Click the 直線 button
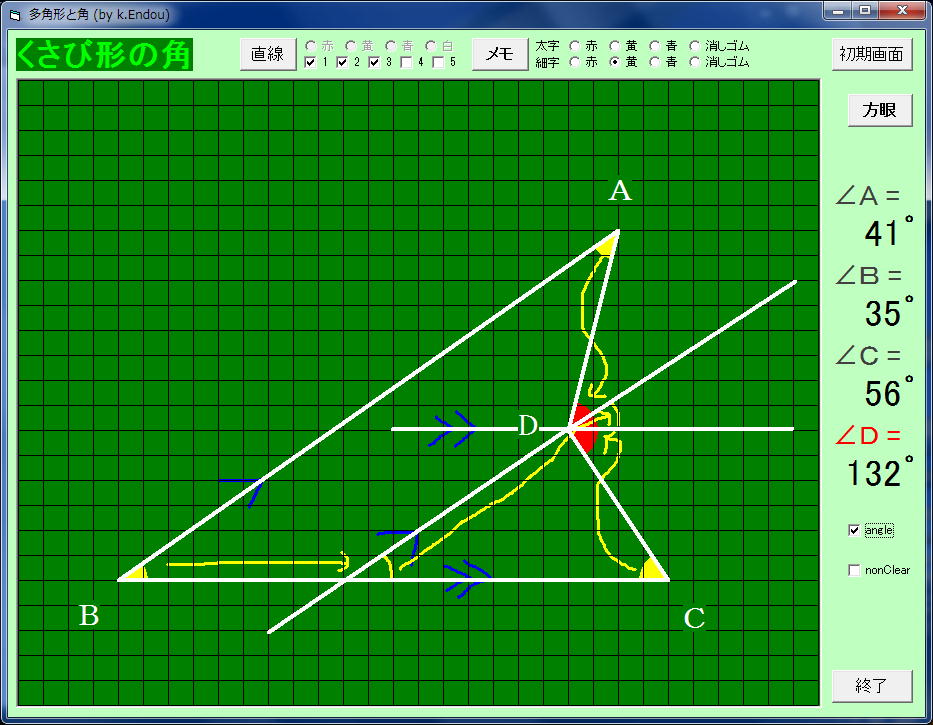933x725 pixels. tap(268, 54)
